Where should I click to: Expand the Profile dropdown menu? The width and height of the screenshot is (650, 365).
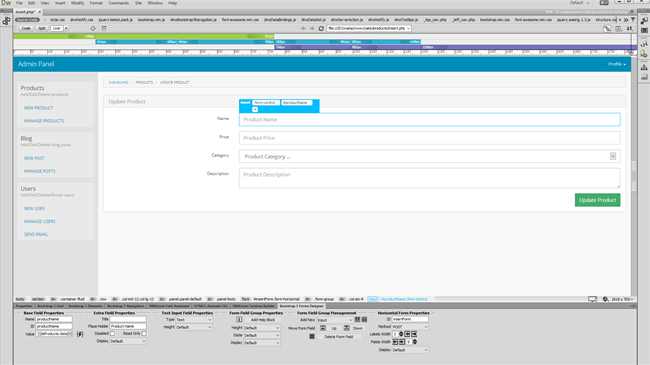pos(617,64)
